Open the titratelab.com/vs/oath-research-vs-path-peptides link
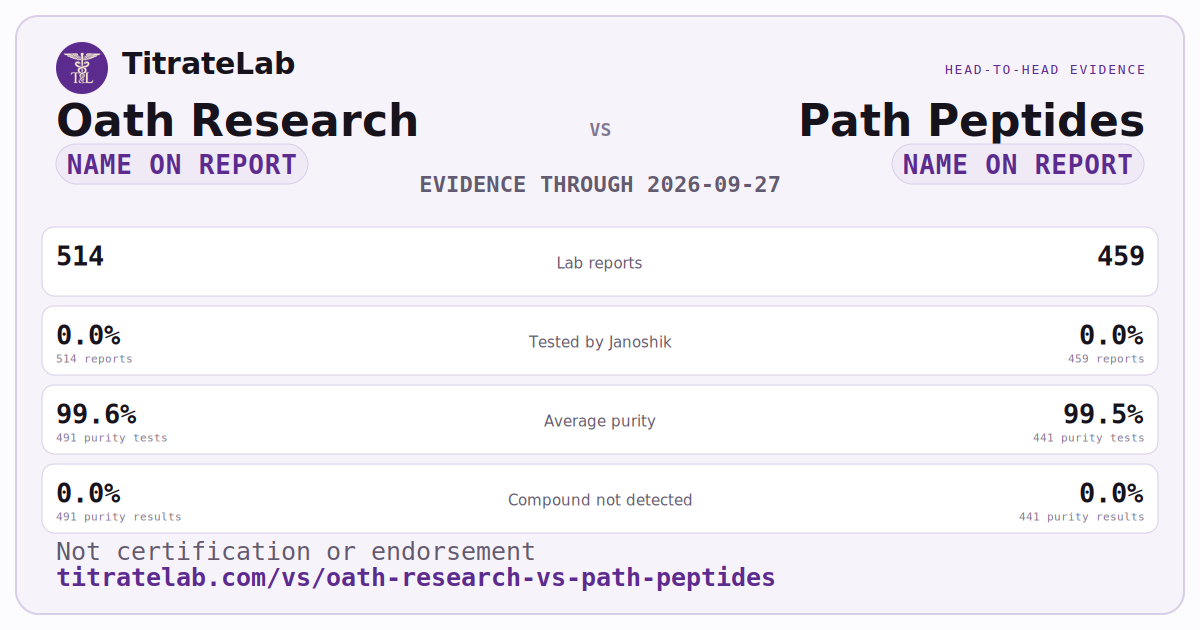 pos(416,578)
